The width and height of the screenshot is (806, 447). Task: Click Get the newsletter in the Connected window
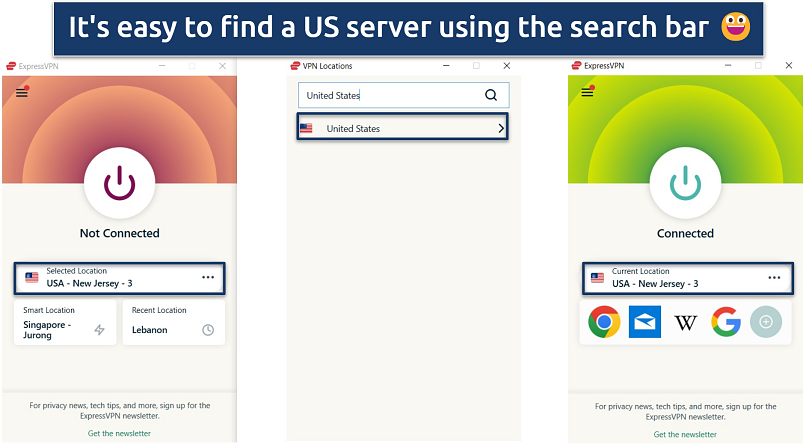[685, 435]
